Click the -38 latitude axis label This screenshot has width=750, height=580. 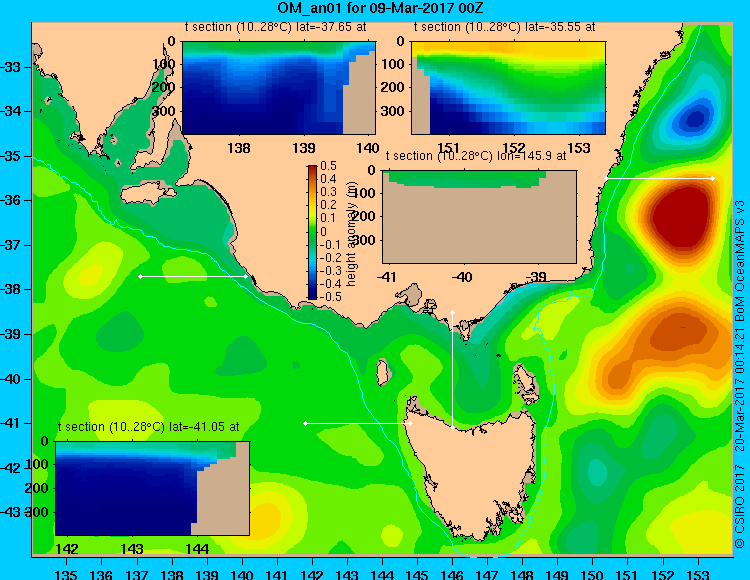click(x=11, y=289)
